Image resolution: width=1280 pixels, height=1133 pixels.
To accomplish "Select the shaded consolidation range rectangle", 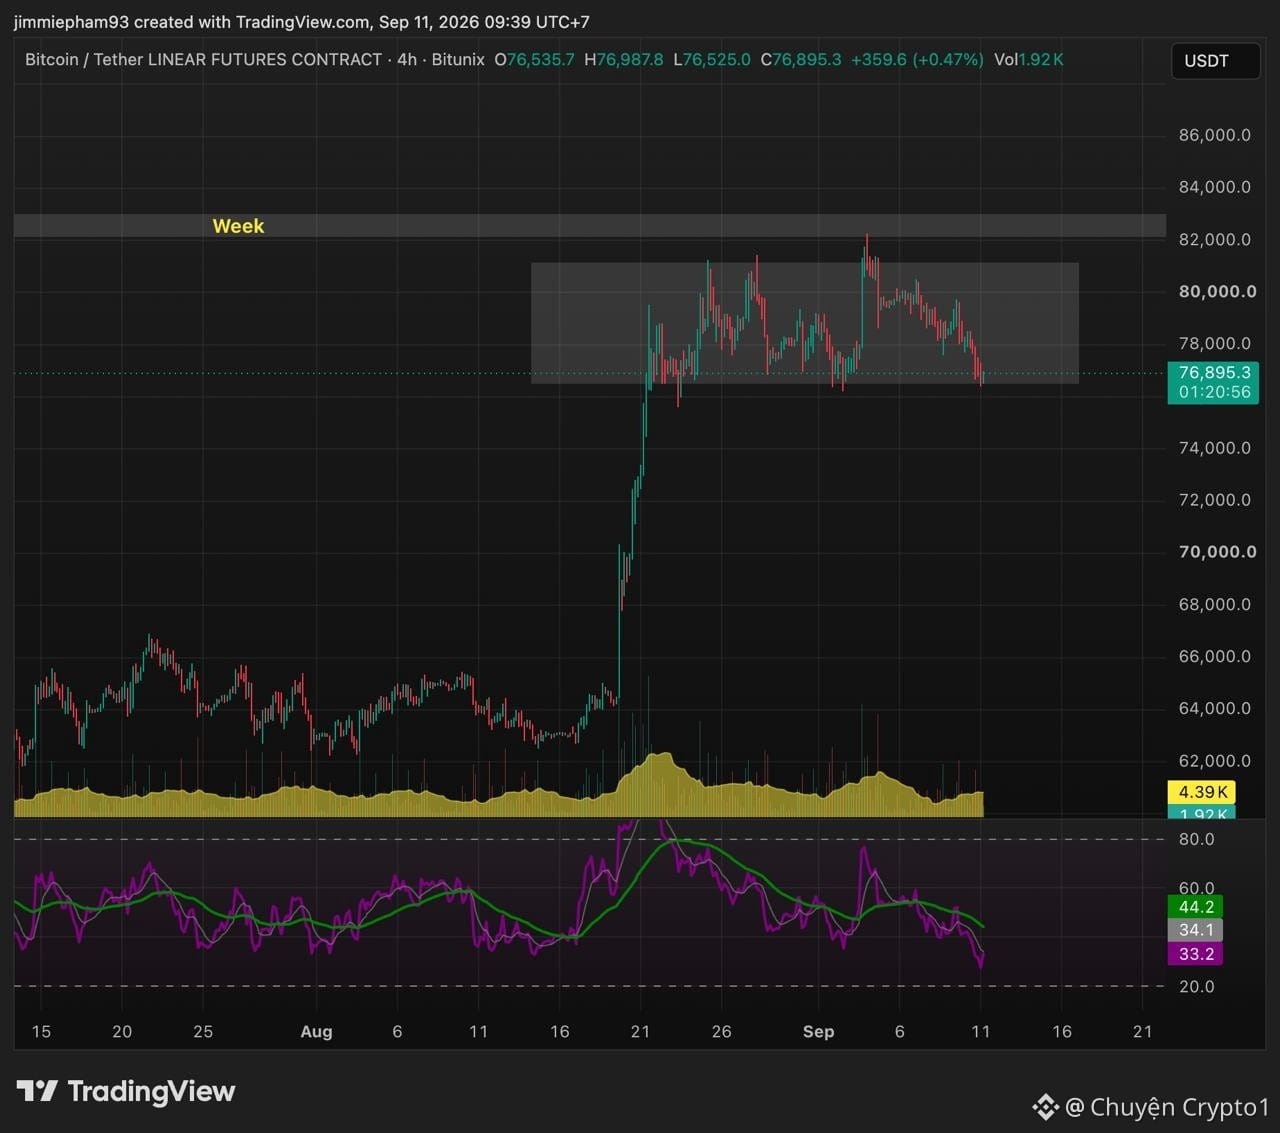I will [805, 323].
